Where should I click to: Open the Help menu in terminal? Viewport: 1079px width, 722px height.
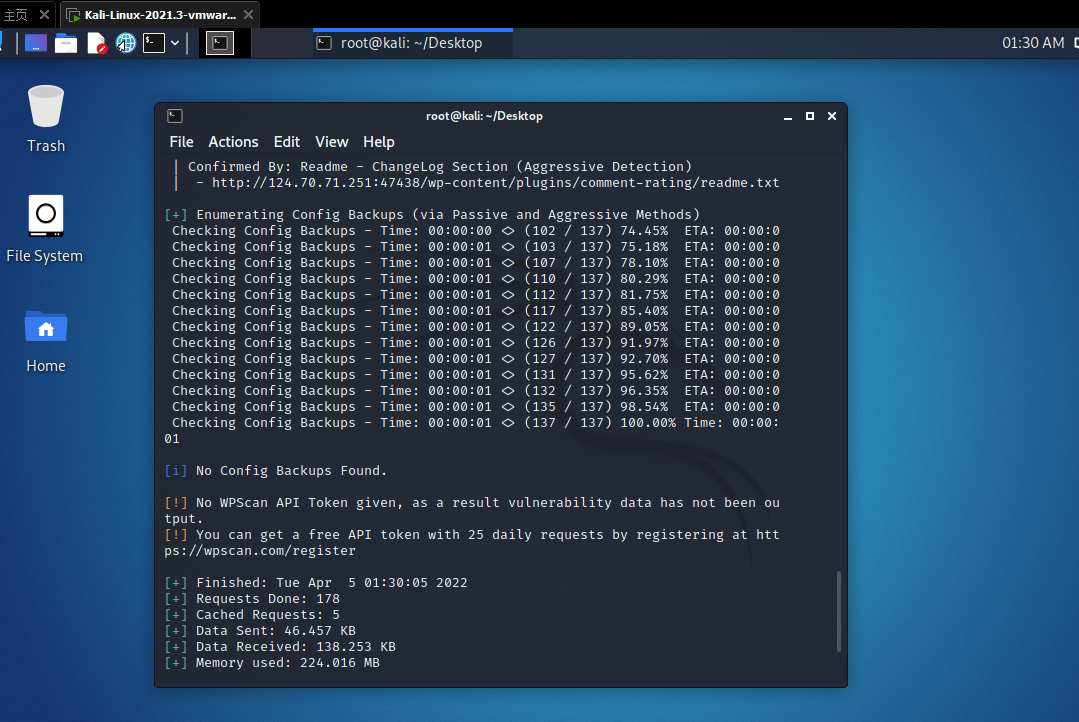378,142
